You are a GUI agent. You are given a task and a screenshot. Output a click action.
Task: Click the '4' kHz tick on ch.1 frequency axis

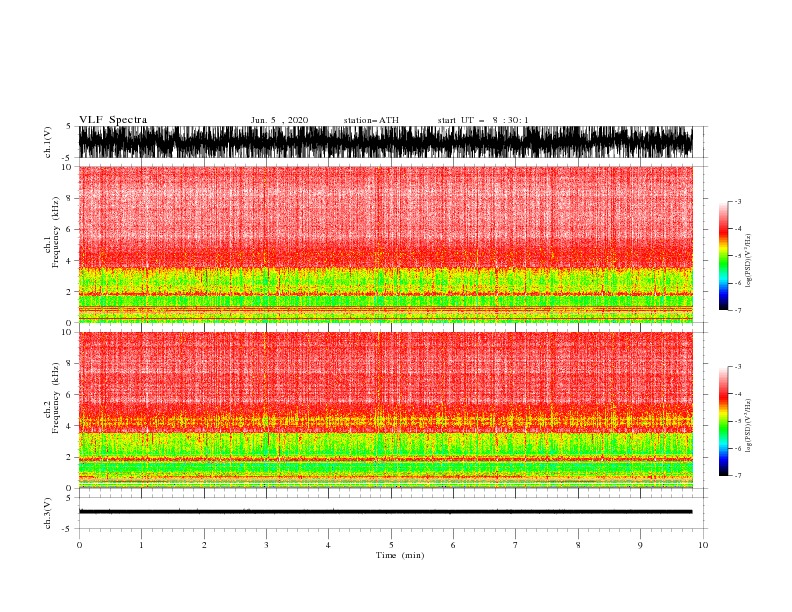coord(69,261)
